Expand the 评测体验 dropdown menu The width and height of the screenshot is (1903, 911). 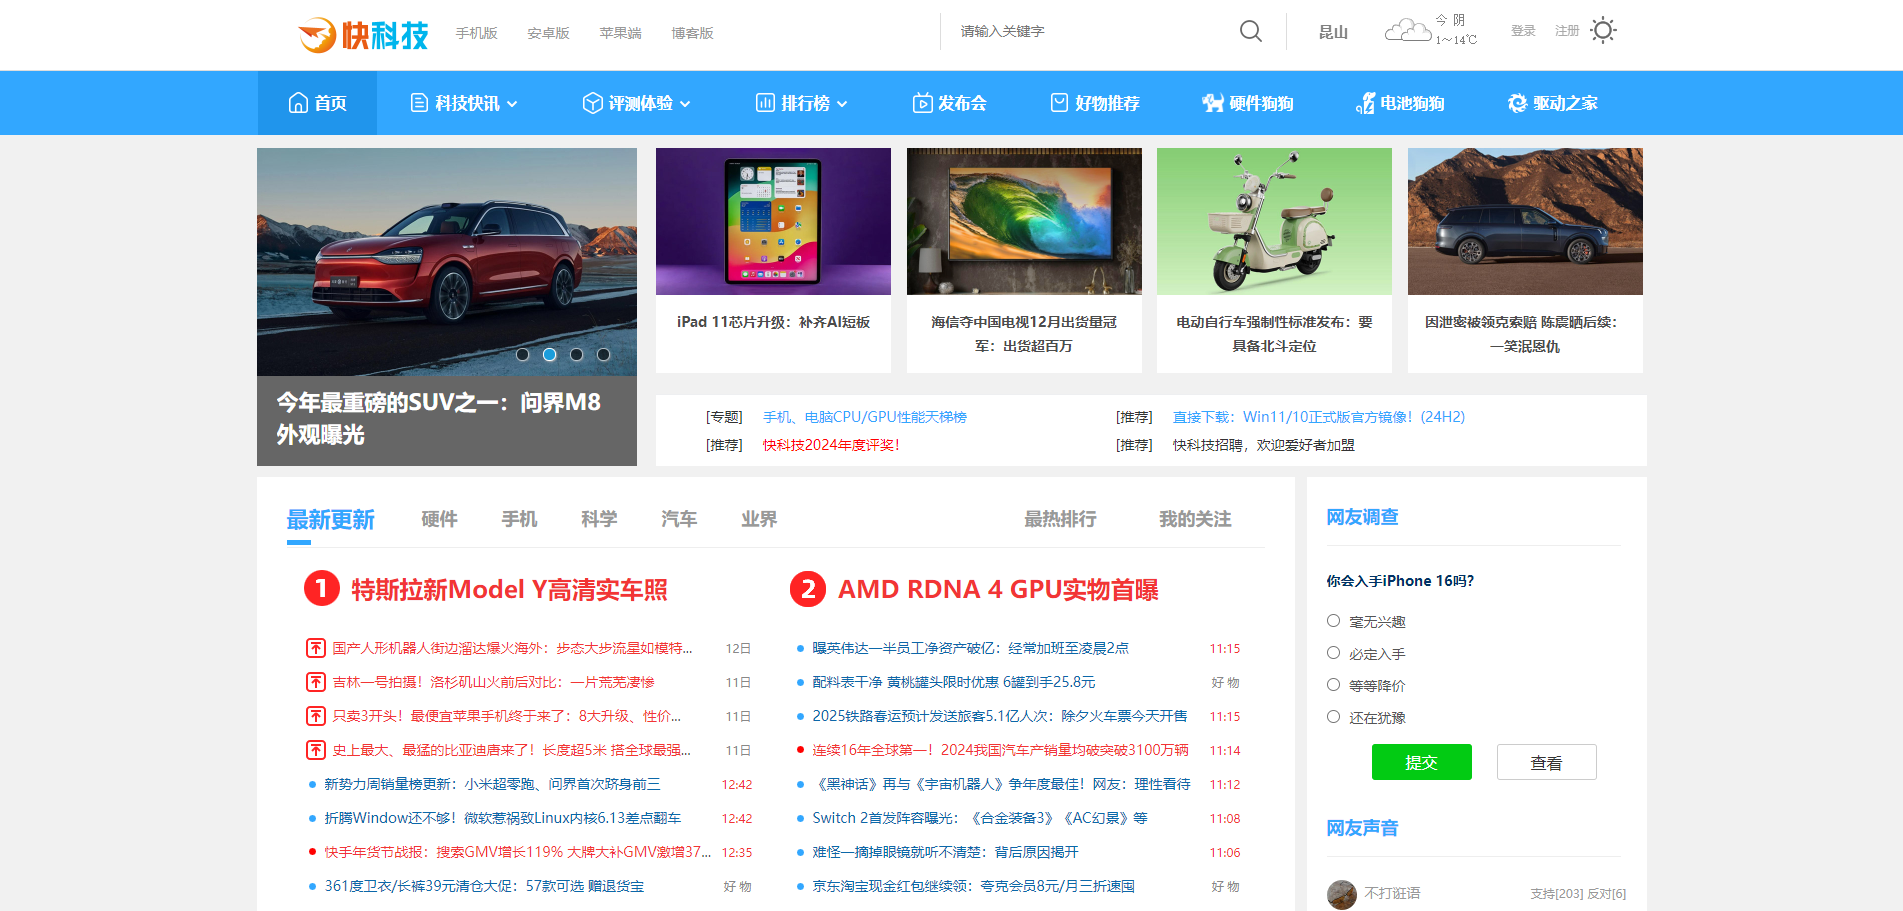[x=637, y=103]
